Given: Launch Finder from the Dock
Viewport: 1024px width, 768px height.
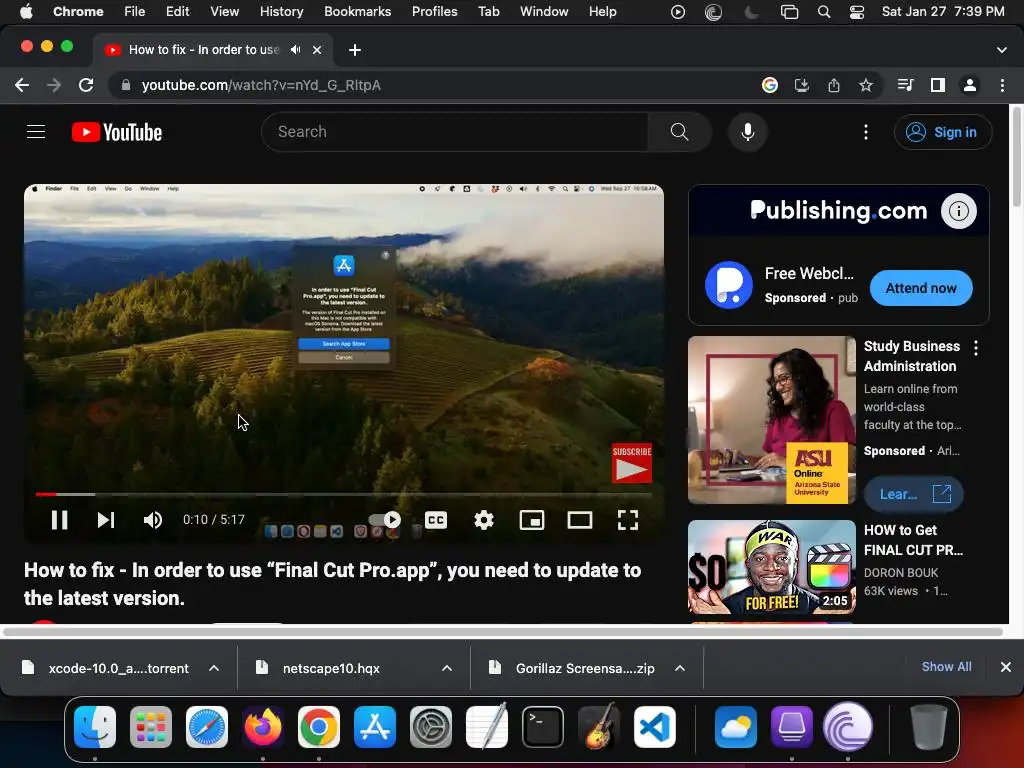Looking at the screenshot, I should coord(95,727).
